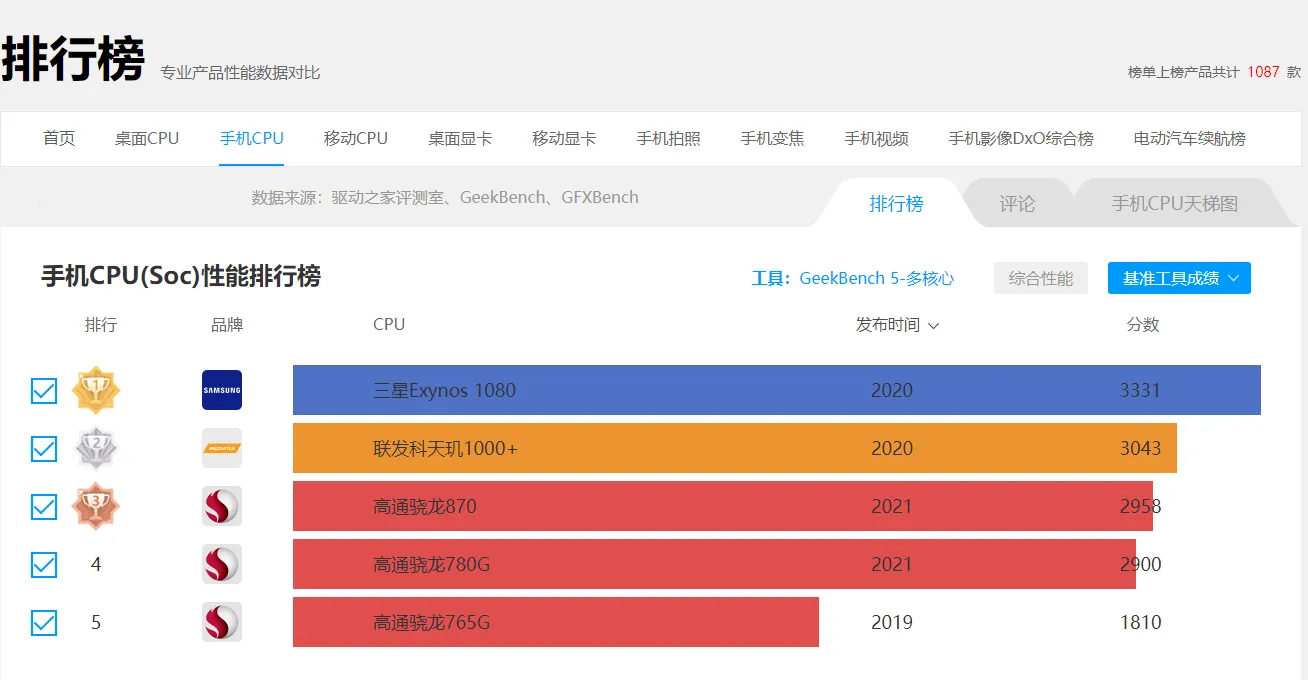Click the Samsung brand logo icon
The height and width of the screenshot is (680, 1308).
pos(222,390)
